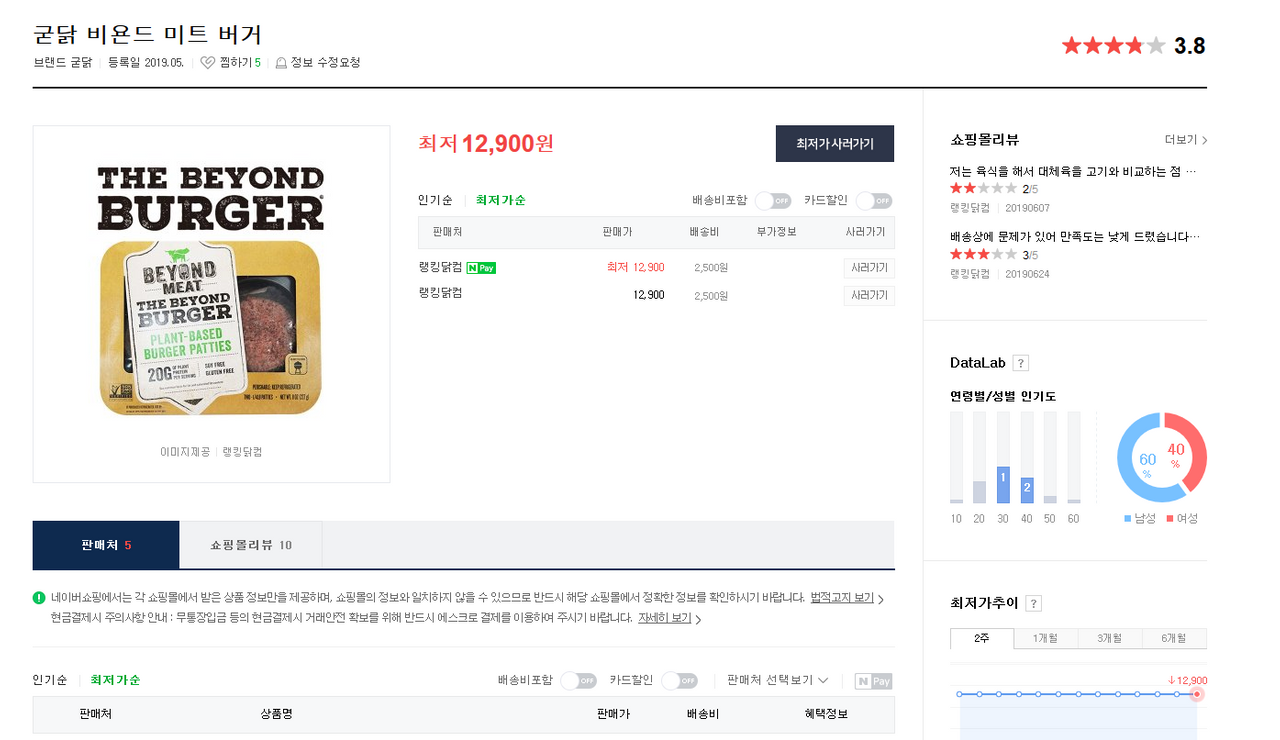Select the 1개월 price trend tab
Image resolution: width=1280 pixels, height=740 pixels.
point(1043,638)
